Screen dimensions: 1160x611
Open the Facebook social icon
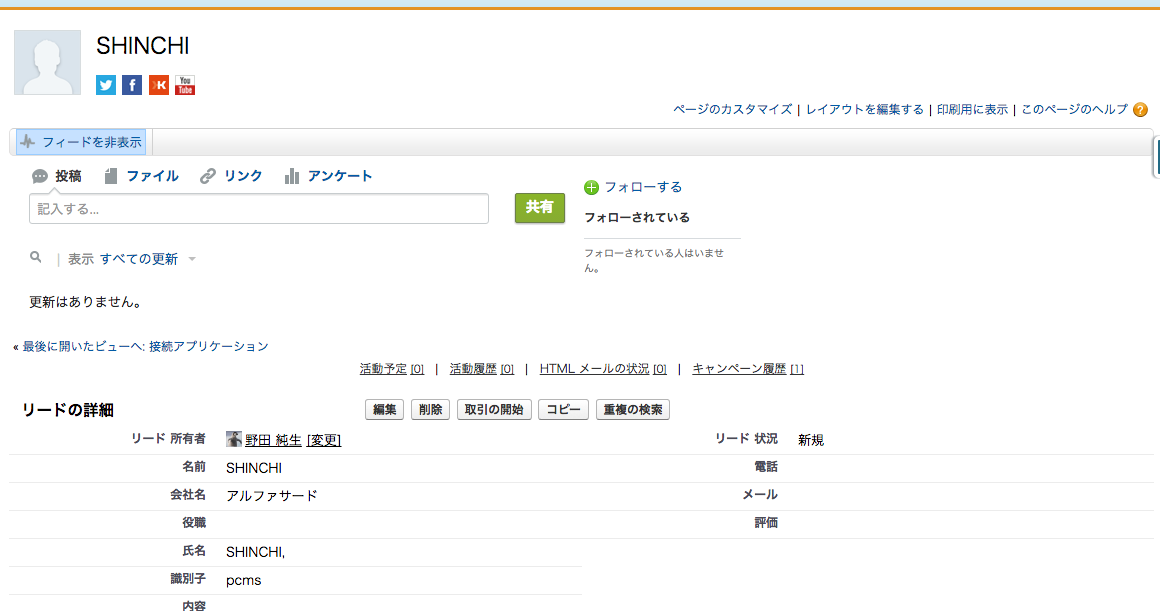coord(132,85)
